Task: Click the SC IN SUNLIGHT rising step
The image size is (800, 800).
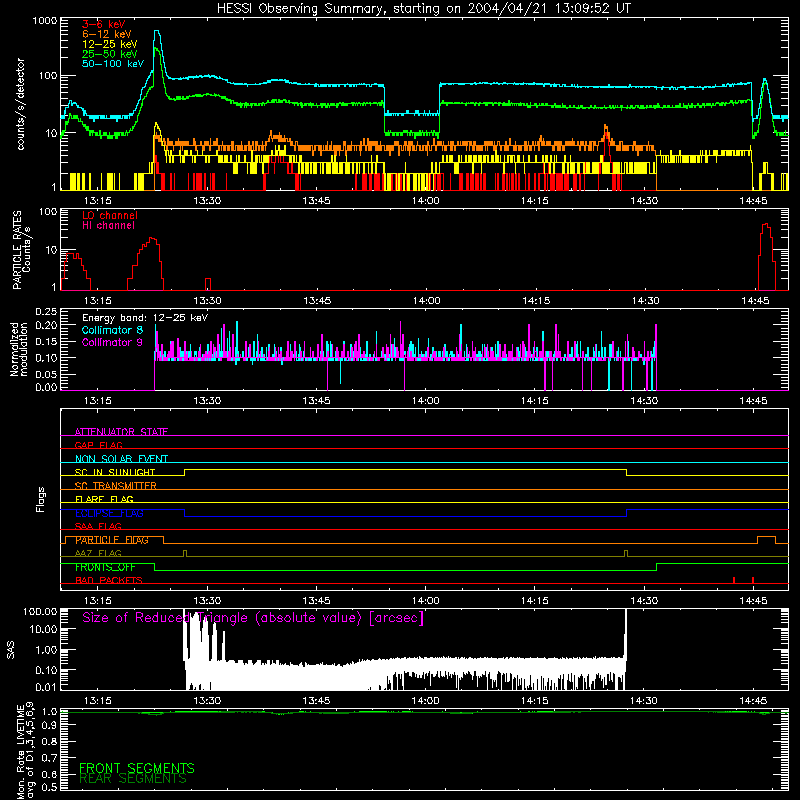Action: (x=185, y=472)
